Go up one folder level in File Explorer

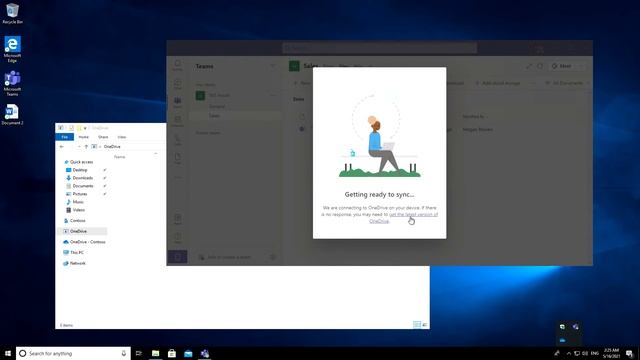86,147
